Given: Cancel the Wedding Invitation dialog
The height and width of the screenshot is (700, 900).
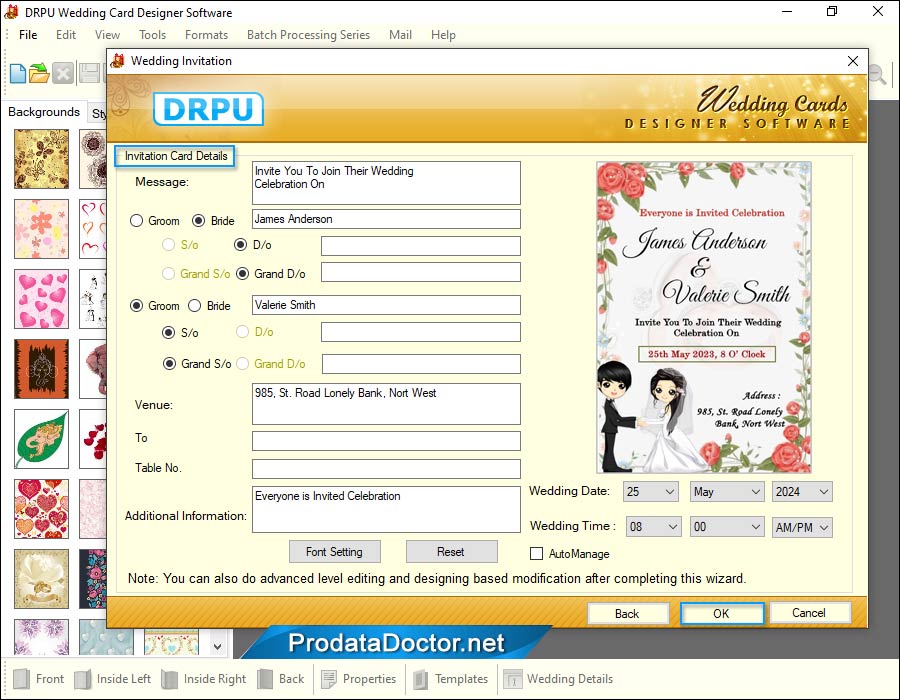Looking at the screenshot, I should pos(809,613).
